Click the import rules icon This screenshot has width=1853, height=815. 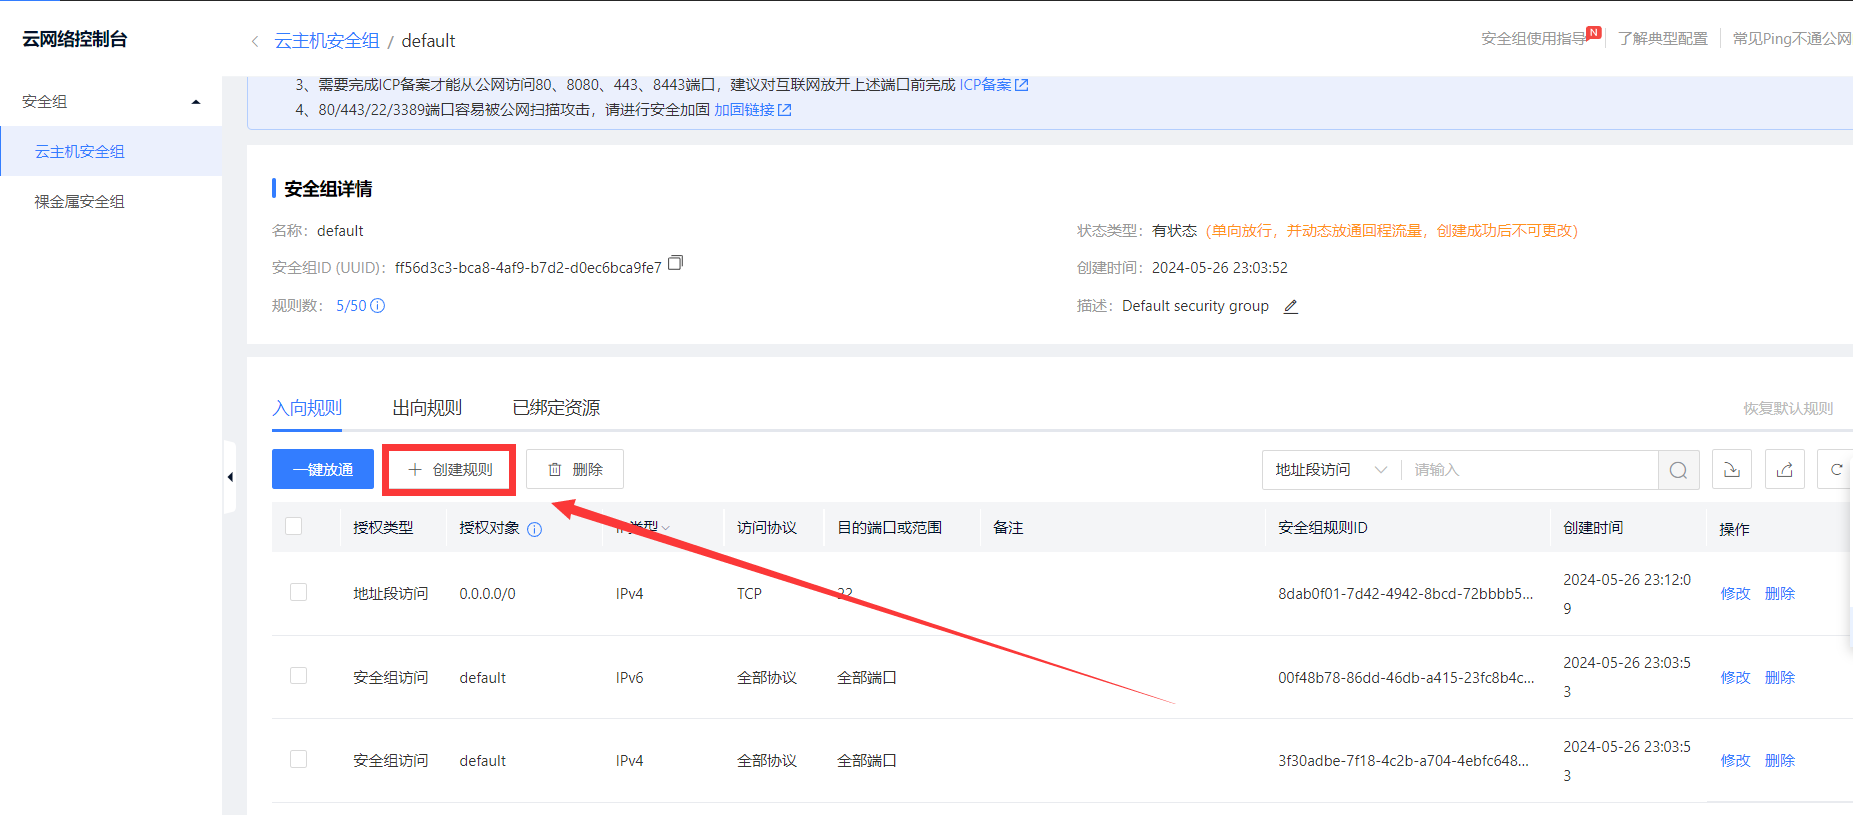[1732, 469]
